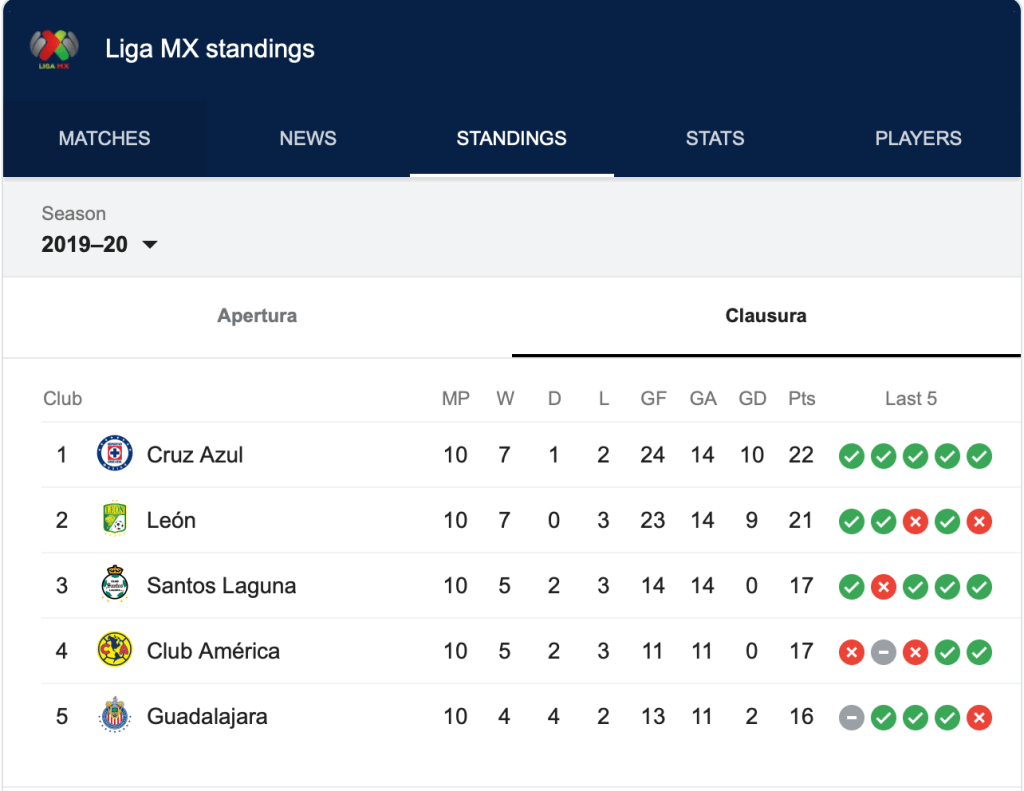Screen dimensions: 1024x791
Task: Click Club América's gray draw icon
Action: 883,652
